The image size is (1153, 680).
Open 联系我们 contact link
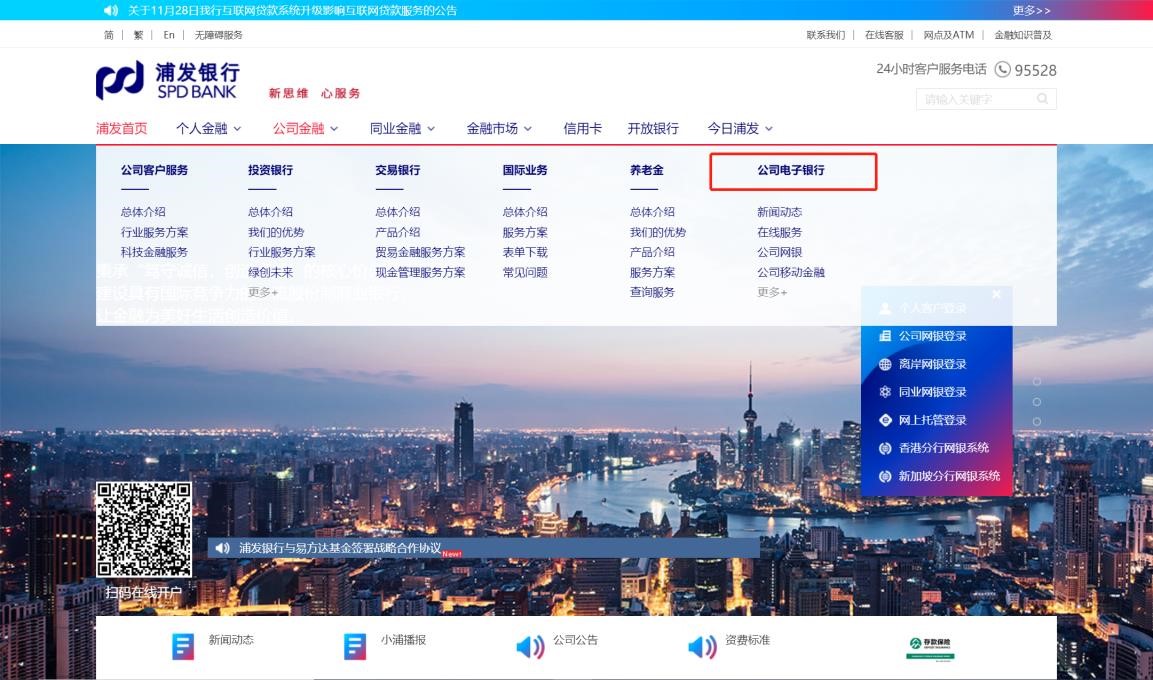click(x=826, y=35)
